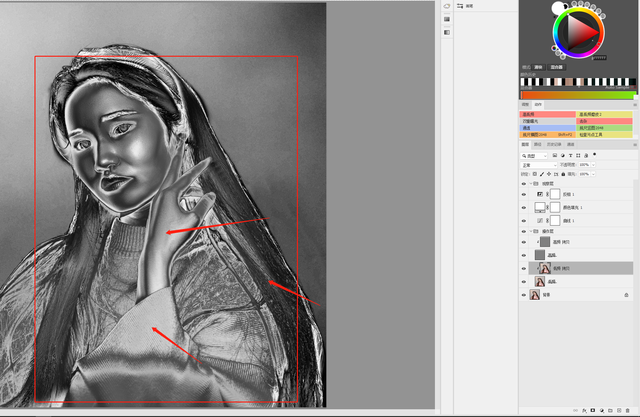Click prevent artboard auto-nesting lock icon
The height and width of the screenshot is (417, 640).
(556, 174)
